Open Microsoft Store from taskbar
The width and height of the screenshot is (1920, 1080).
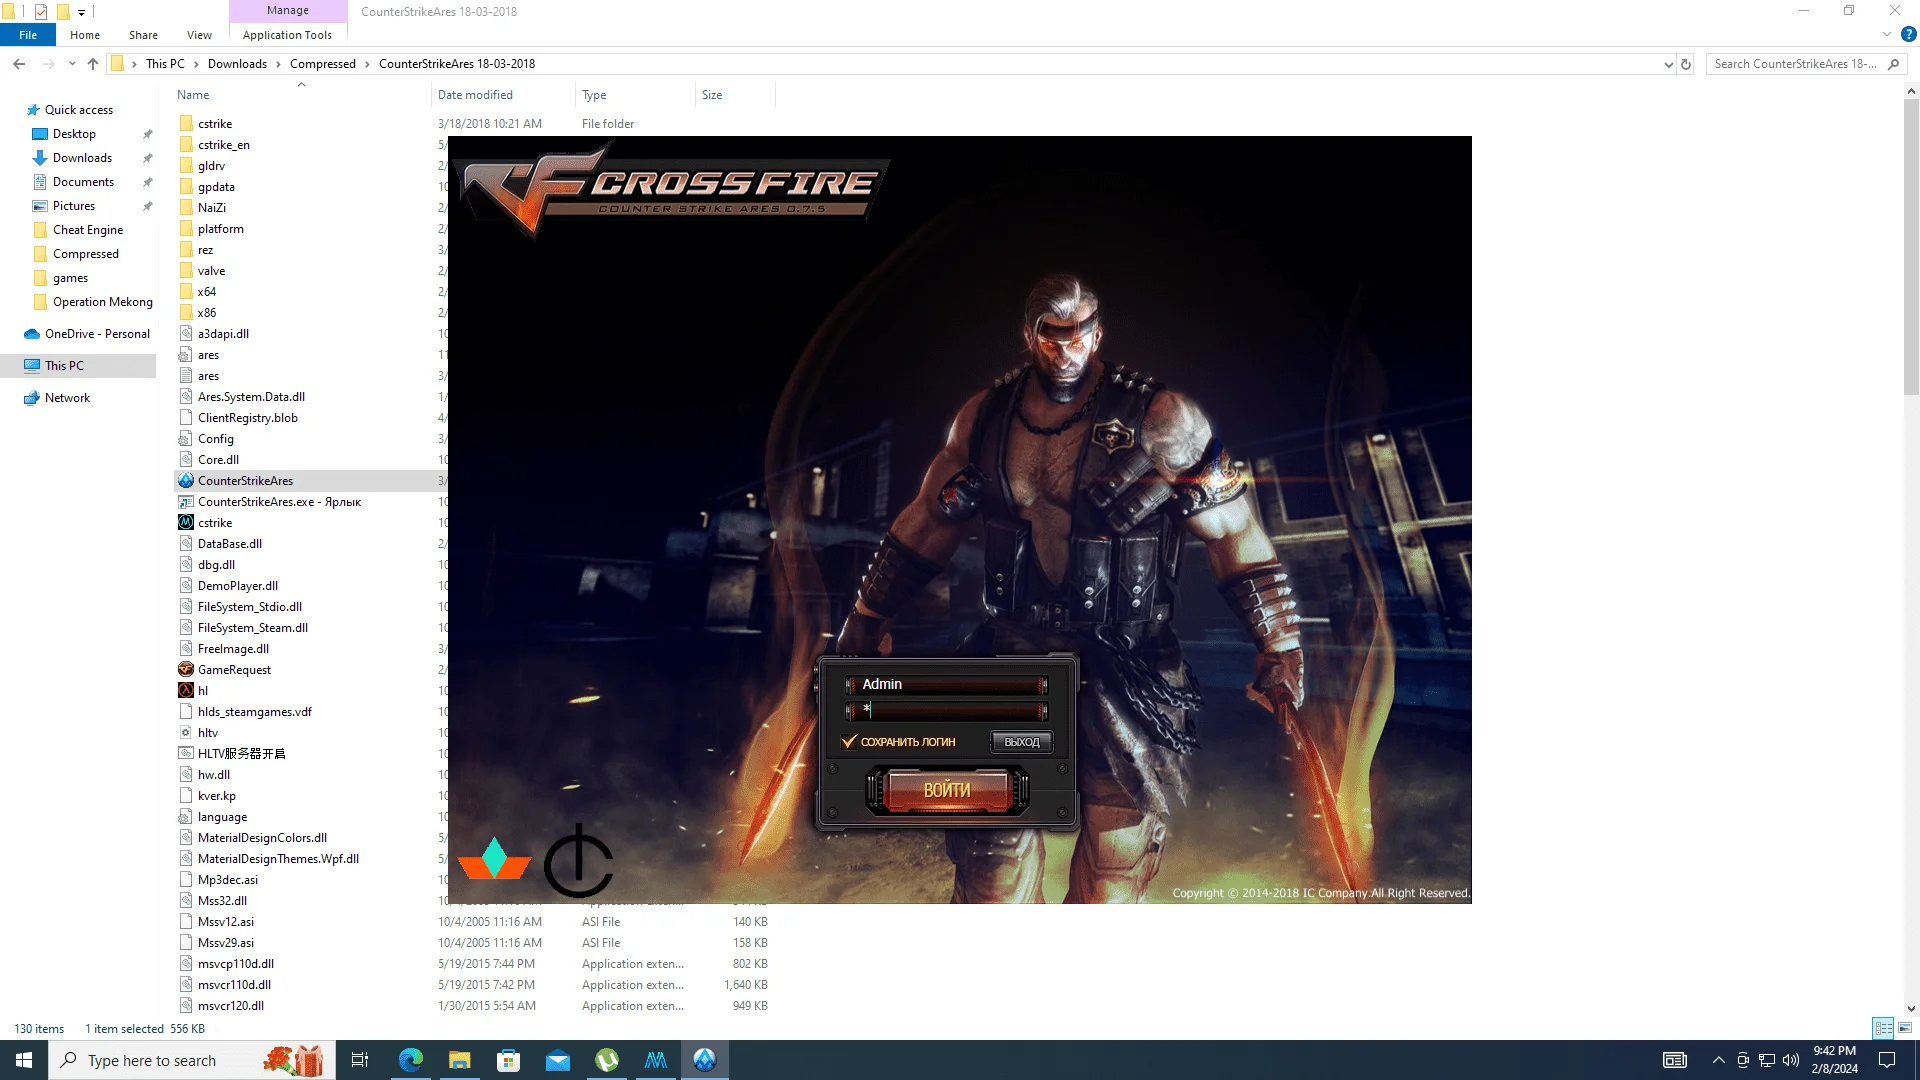(508, 1060)
